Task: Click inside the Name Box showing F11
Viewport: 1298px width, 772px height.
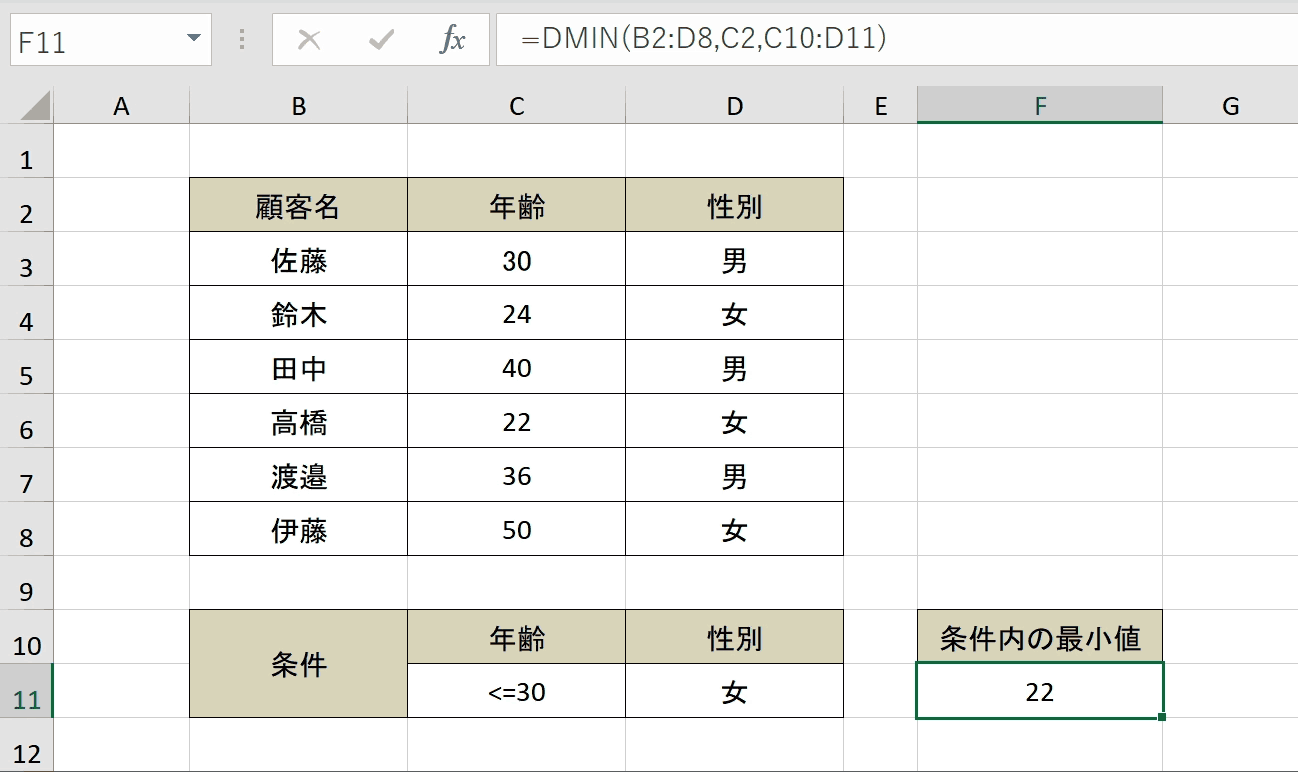Action: (95, 40)
